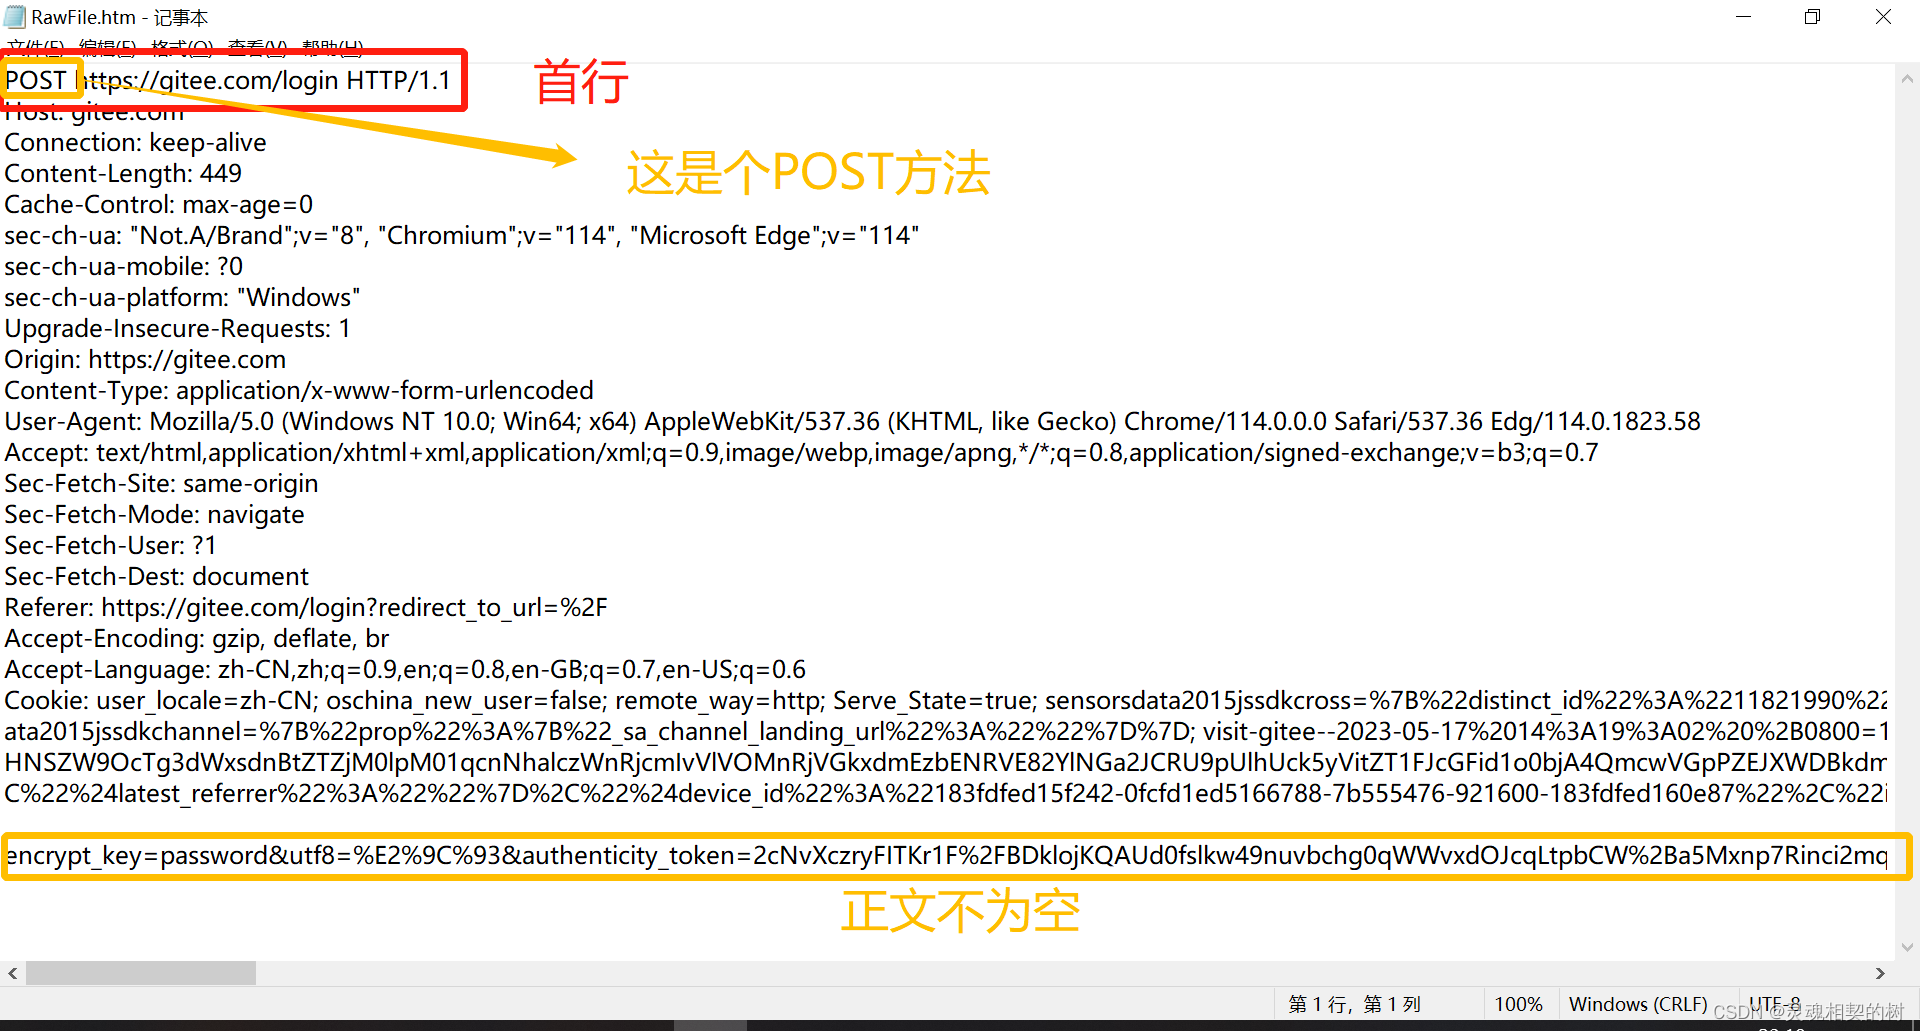Click the horizontal scrollbar left arrow
Screen dimensions: 1920x1031
point(12,973)
